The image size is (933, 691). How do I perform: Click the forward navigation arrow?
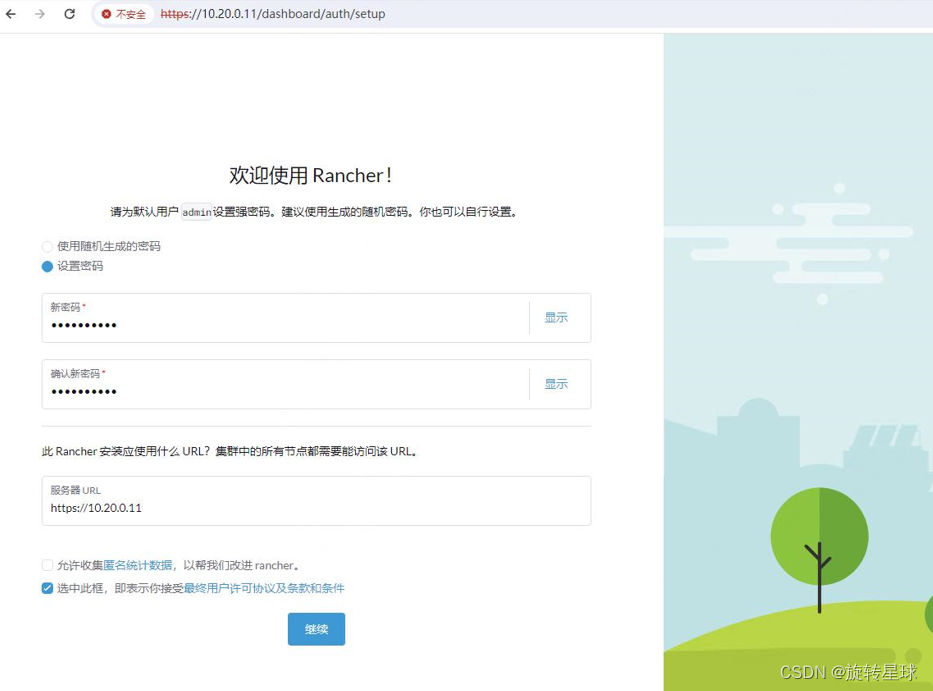41,15
